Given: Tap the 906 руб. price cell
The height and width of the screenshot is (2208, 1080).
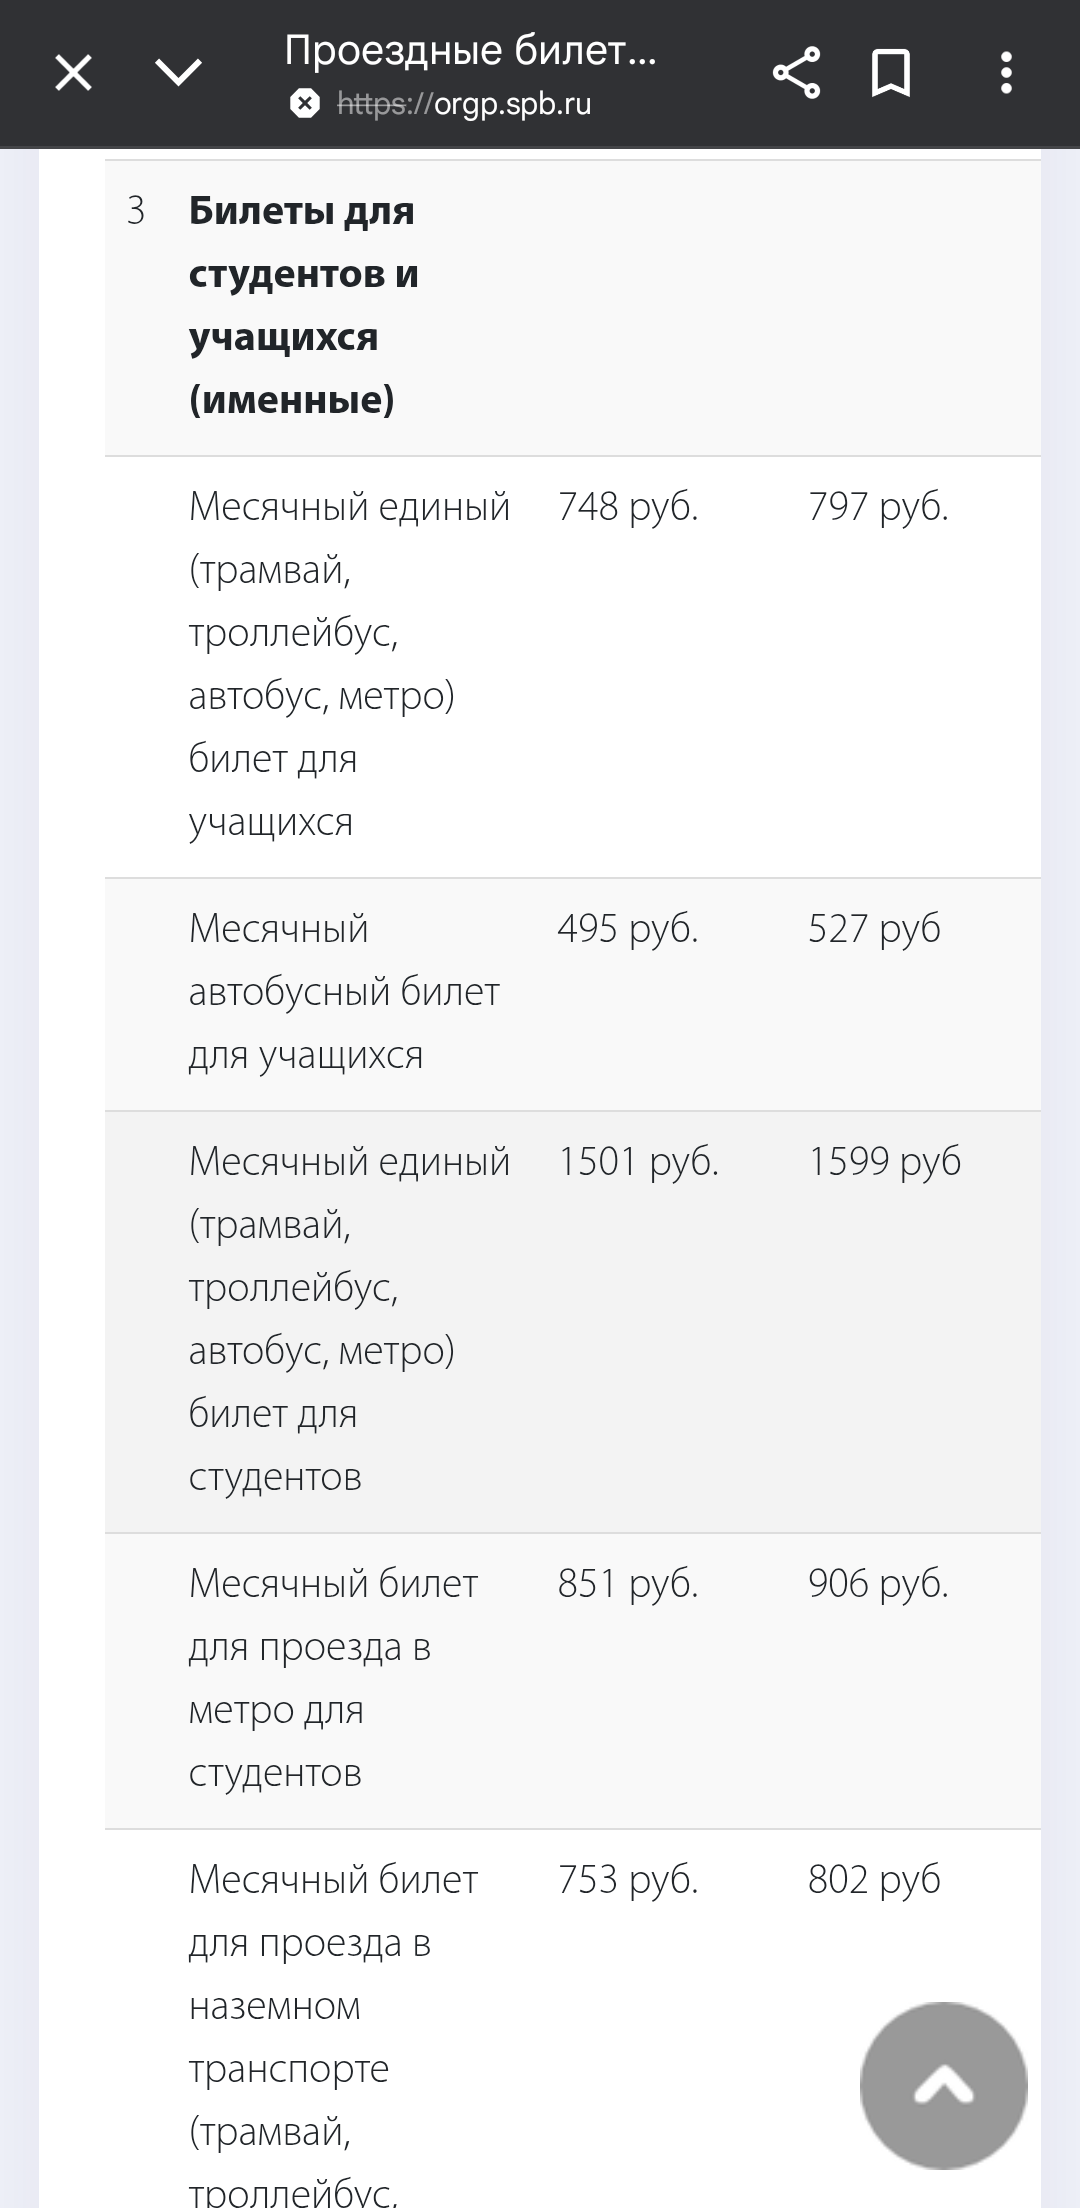Looking at the screenshot, I should (878, 1584).
